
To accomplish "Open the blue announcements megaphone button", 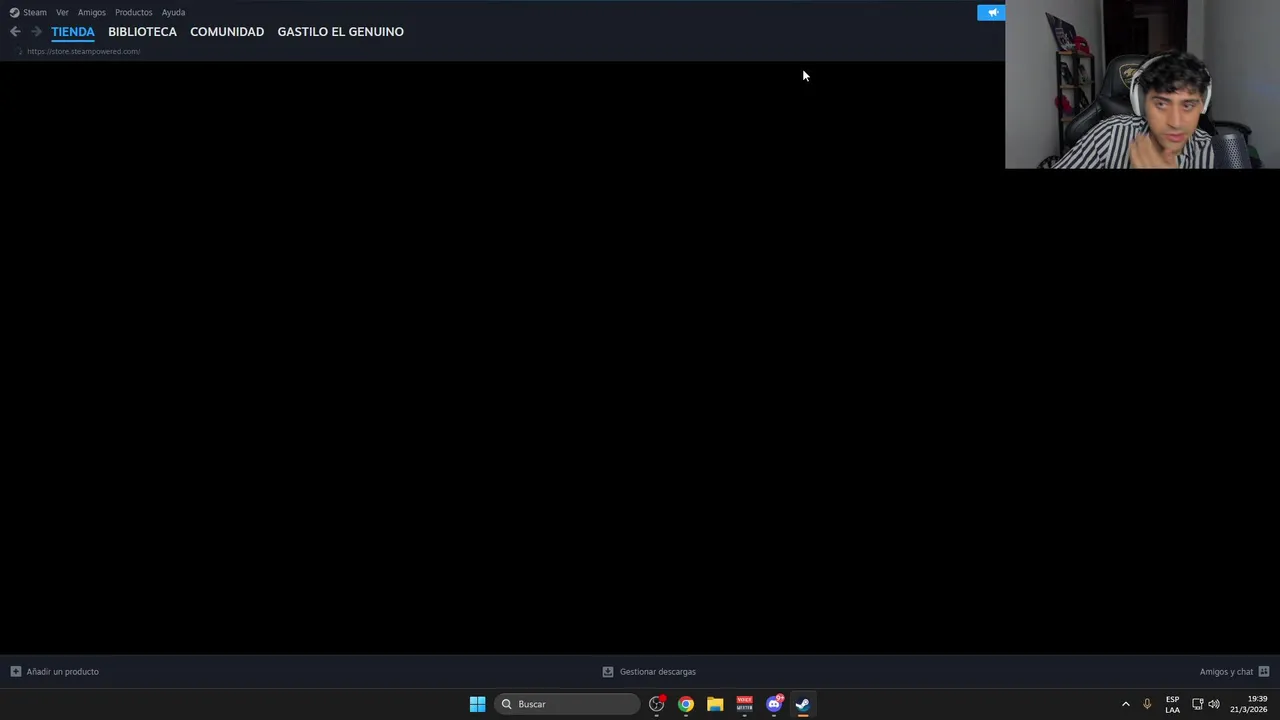I will [x=991, y=13].
